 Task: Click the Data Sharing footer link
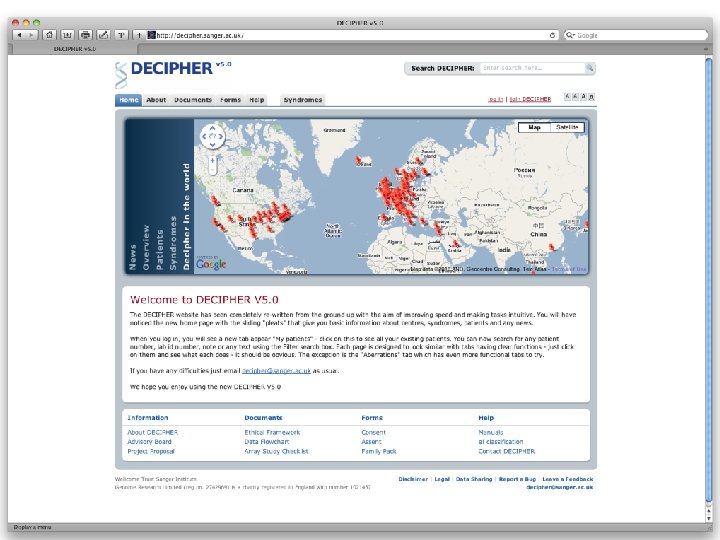[473, 479]
